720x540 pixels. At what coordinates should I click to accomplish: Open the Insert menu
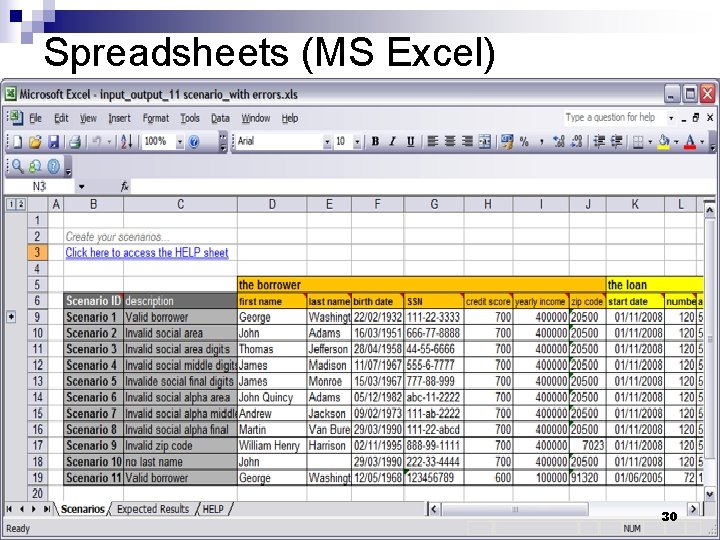pyautogui.click(x=119, y=118)
